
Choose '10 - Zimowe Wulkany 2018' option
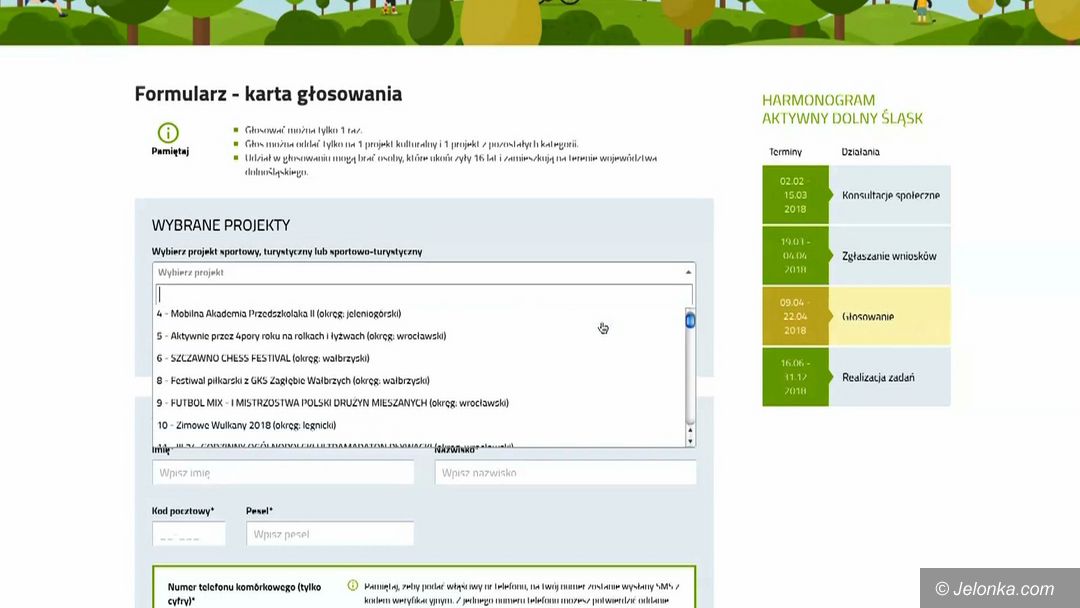pyautogui.click(x=419, y=426)
